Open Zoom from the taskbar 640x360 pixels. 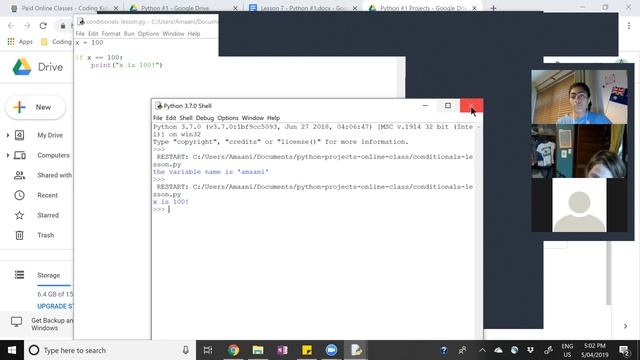(331, 350)
